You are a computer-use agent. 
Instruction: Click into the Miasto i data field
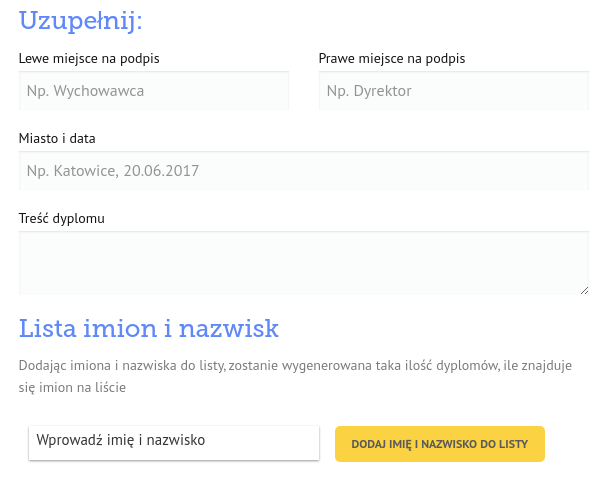304,171
